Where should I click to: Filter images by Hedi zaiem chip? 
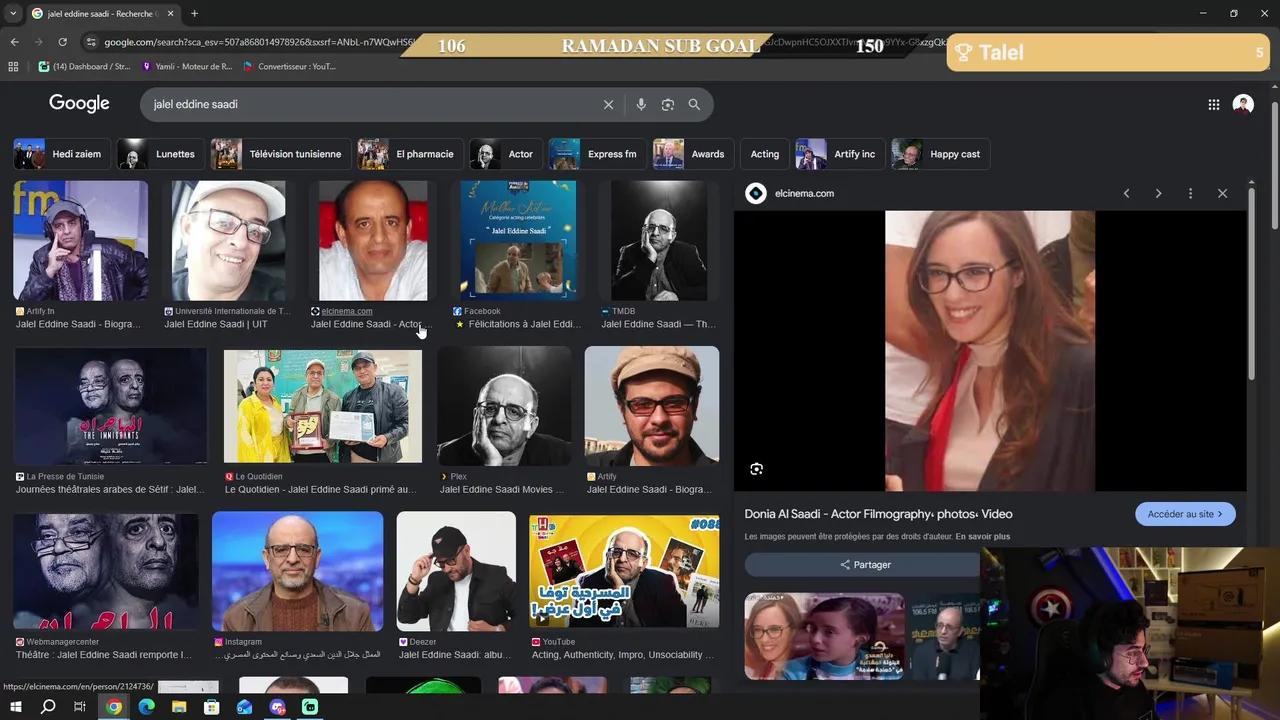[60, 154]
